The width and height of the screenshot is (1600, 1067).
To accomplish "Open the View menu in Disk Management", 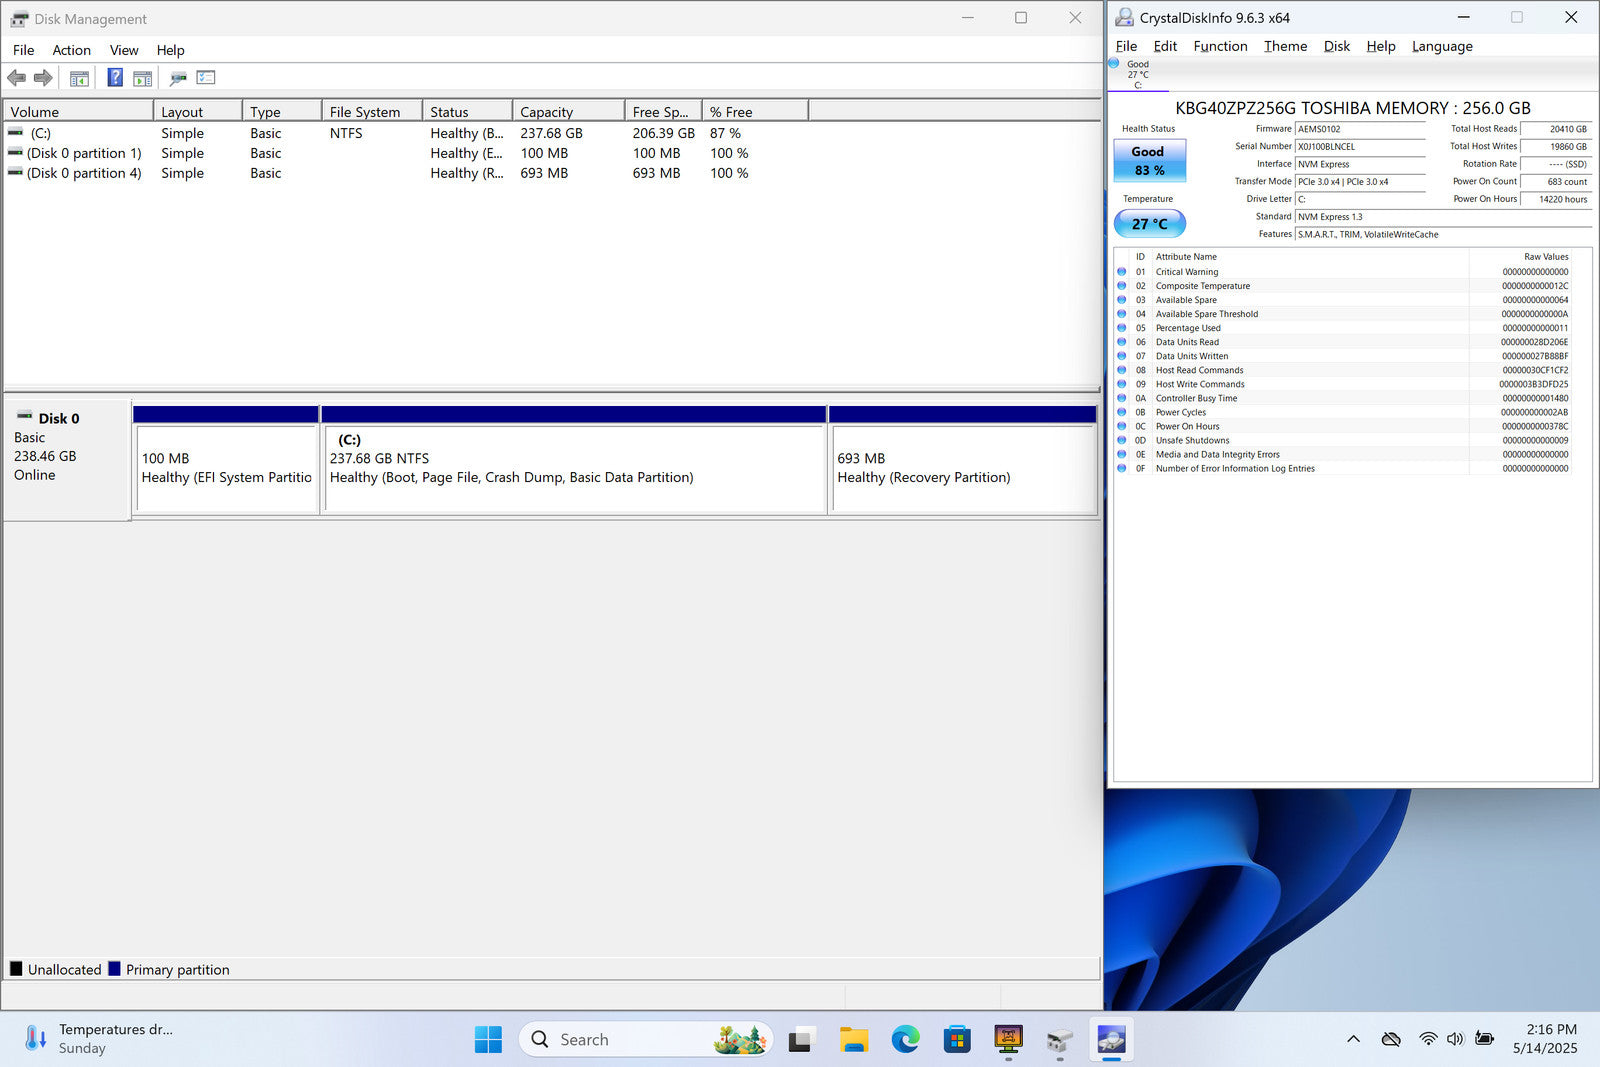I will click(x=124, y=50).
